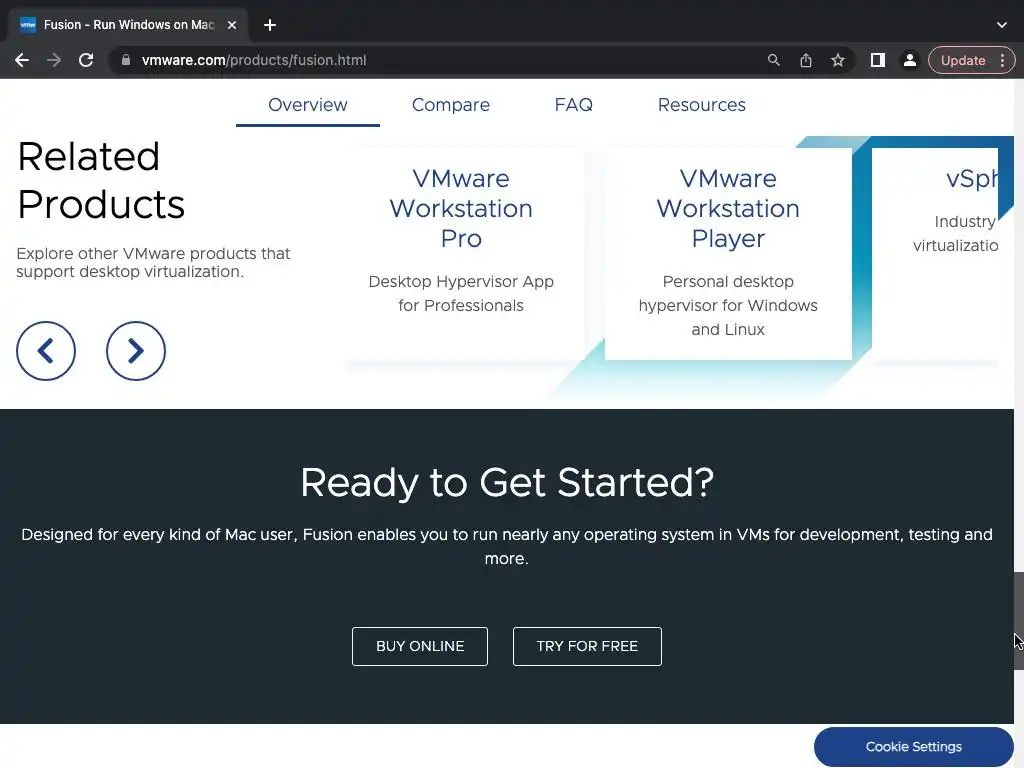1024x768 pixels.
Task: Click the browser forward arrow
Action: (x=54, y=60)
